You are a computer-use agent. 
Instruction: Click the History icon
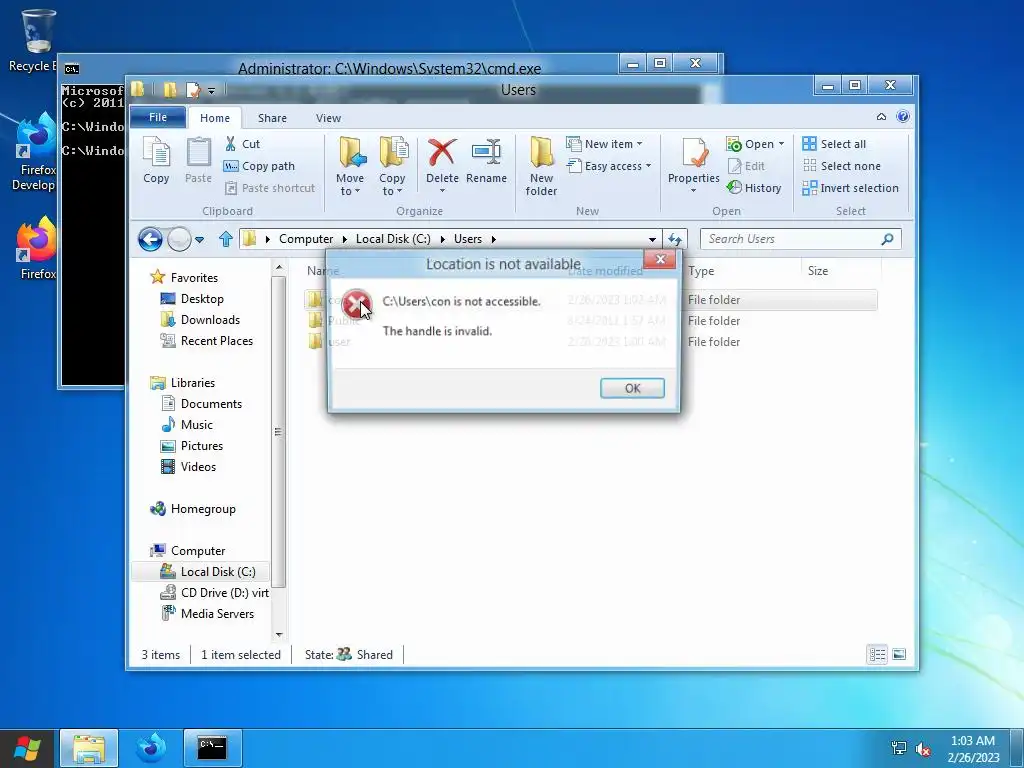pos(734,187)
